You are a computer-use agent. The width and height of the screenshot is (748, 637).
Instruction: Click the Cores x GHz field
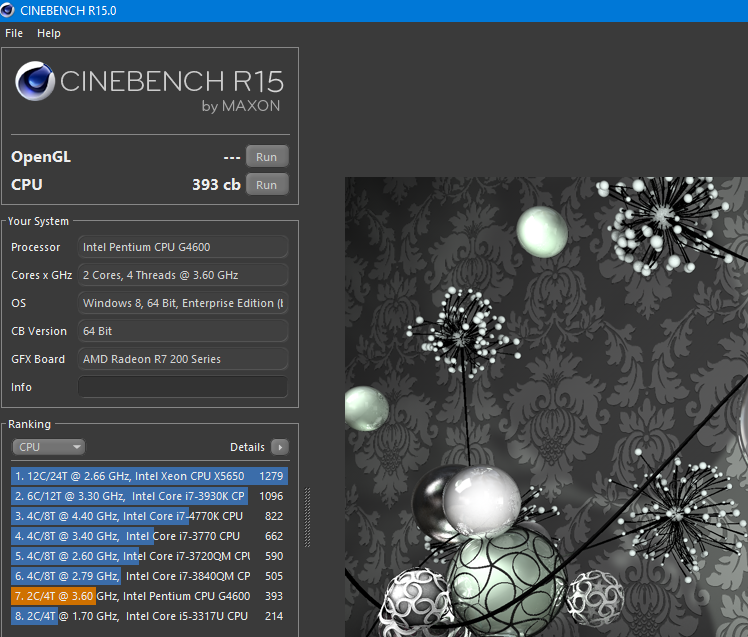(183, 275)
